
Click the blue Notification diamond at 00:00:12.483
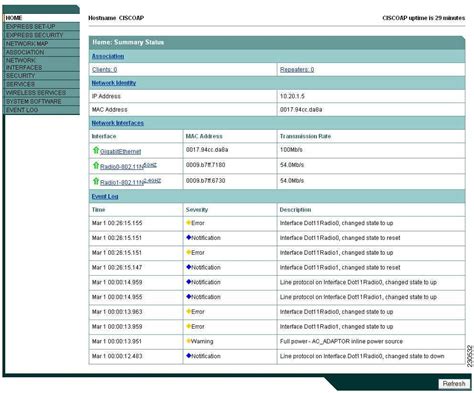point(189,356)
